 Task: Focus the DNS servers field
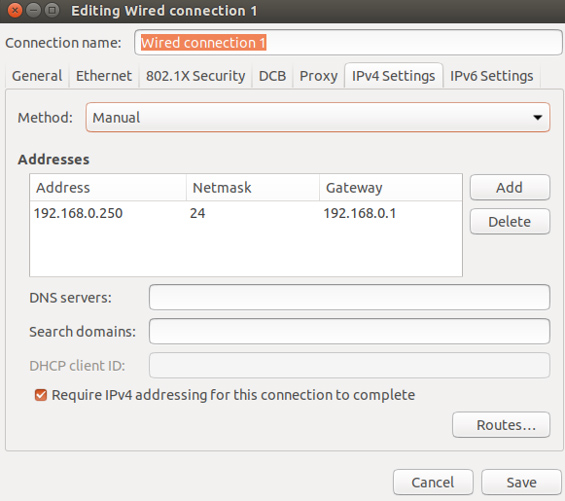[350, 297]
